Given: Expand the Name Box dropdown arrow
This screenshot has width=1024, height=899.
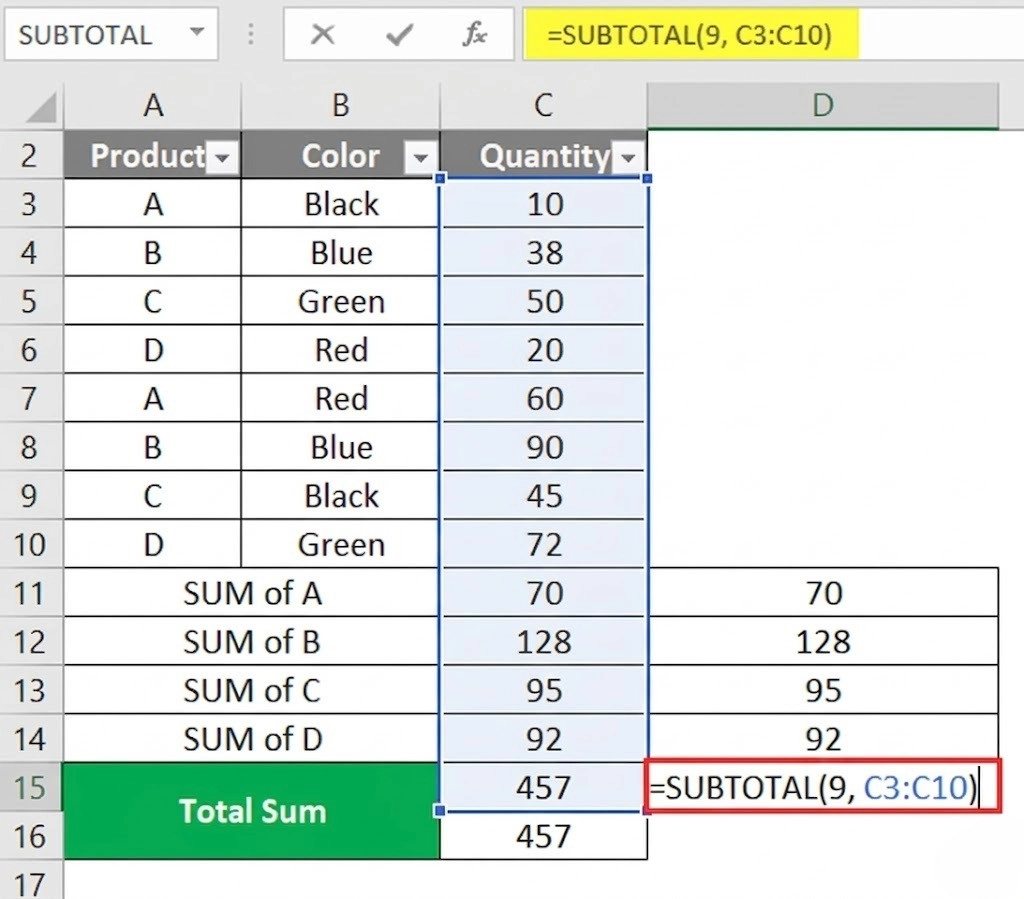Looking at the screenshot, I should point(197,31).
